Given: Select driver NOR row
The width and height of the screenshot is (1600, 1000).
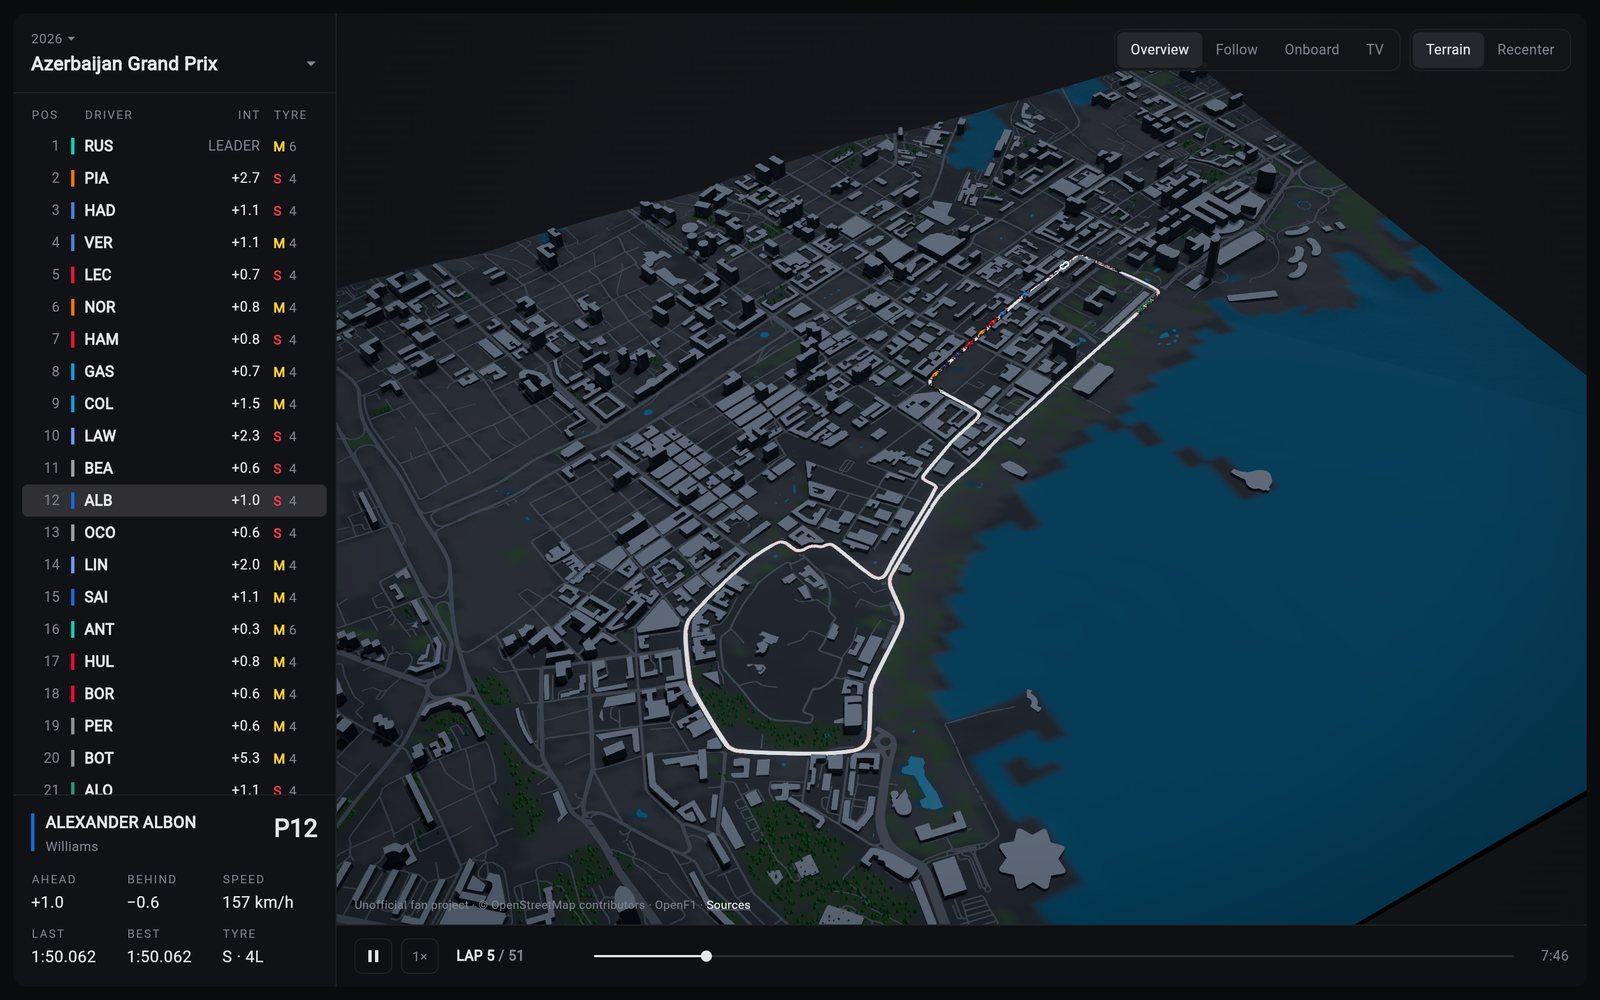Looking at the screenshot, I should (174, 307).
